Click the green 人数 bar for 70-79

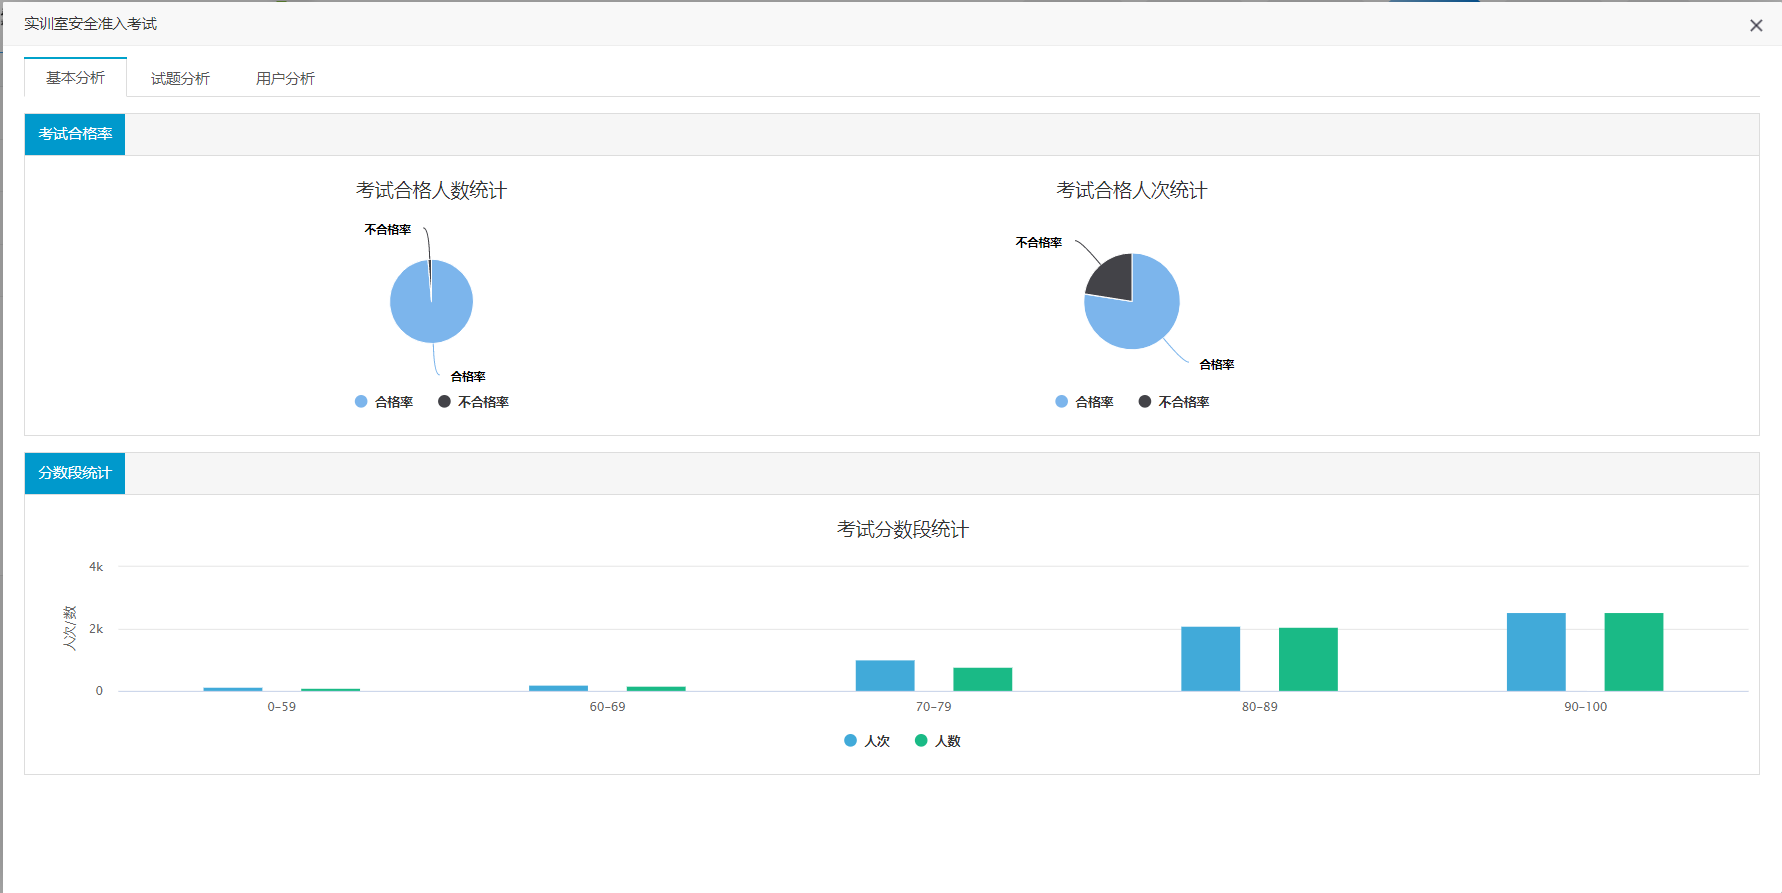click(x=982, y=680)
